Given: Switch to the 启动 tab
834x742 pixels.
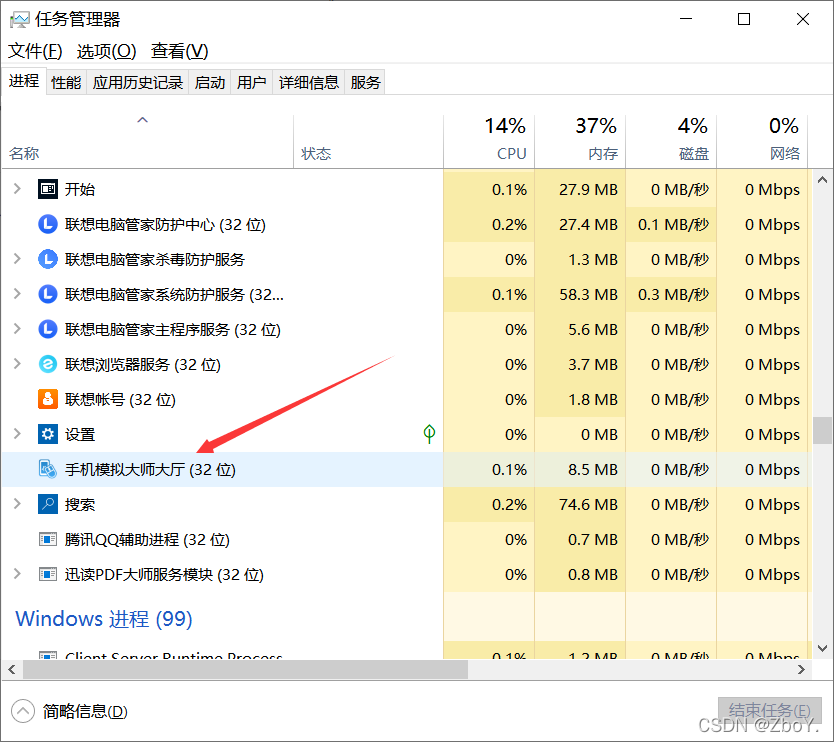Looking at the screenshot, I should point(210,82).
